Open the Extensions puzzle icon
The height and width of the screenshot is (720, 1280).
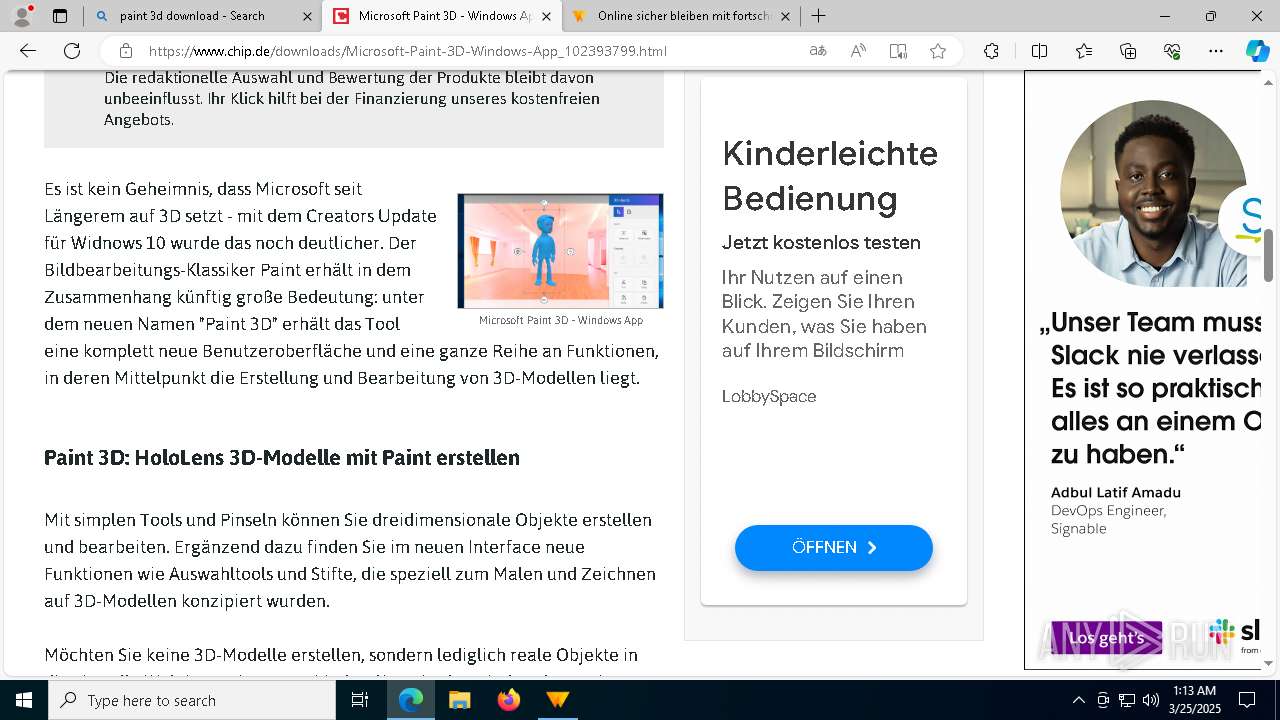point(991,51)
